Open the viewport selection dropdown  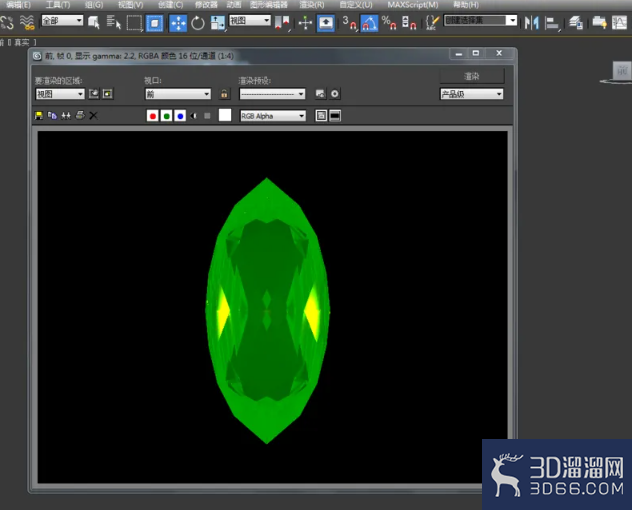click(178, 94)
